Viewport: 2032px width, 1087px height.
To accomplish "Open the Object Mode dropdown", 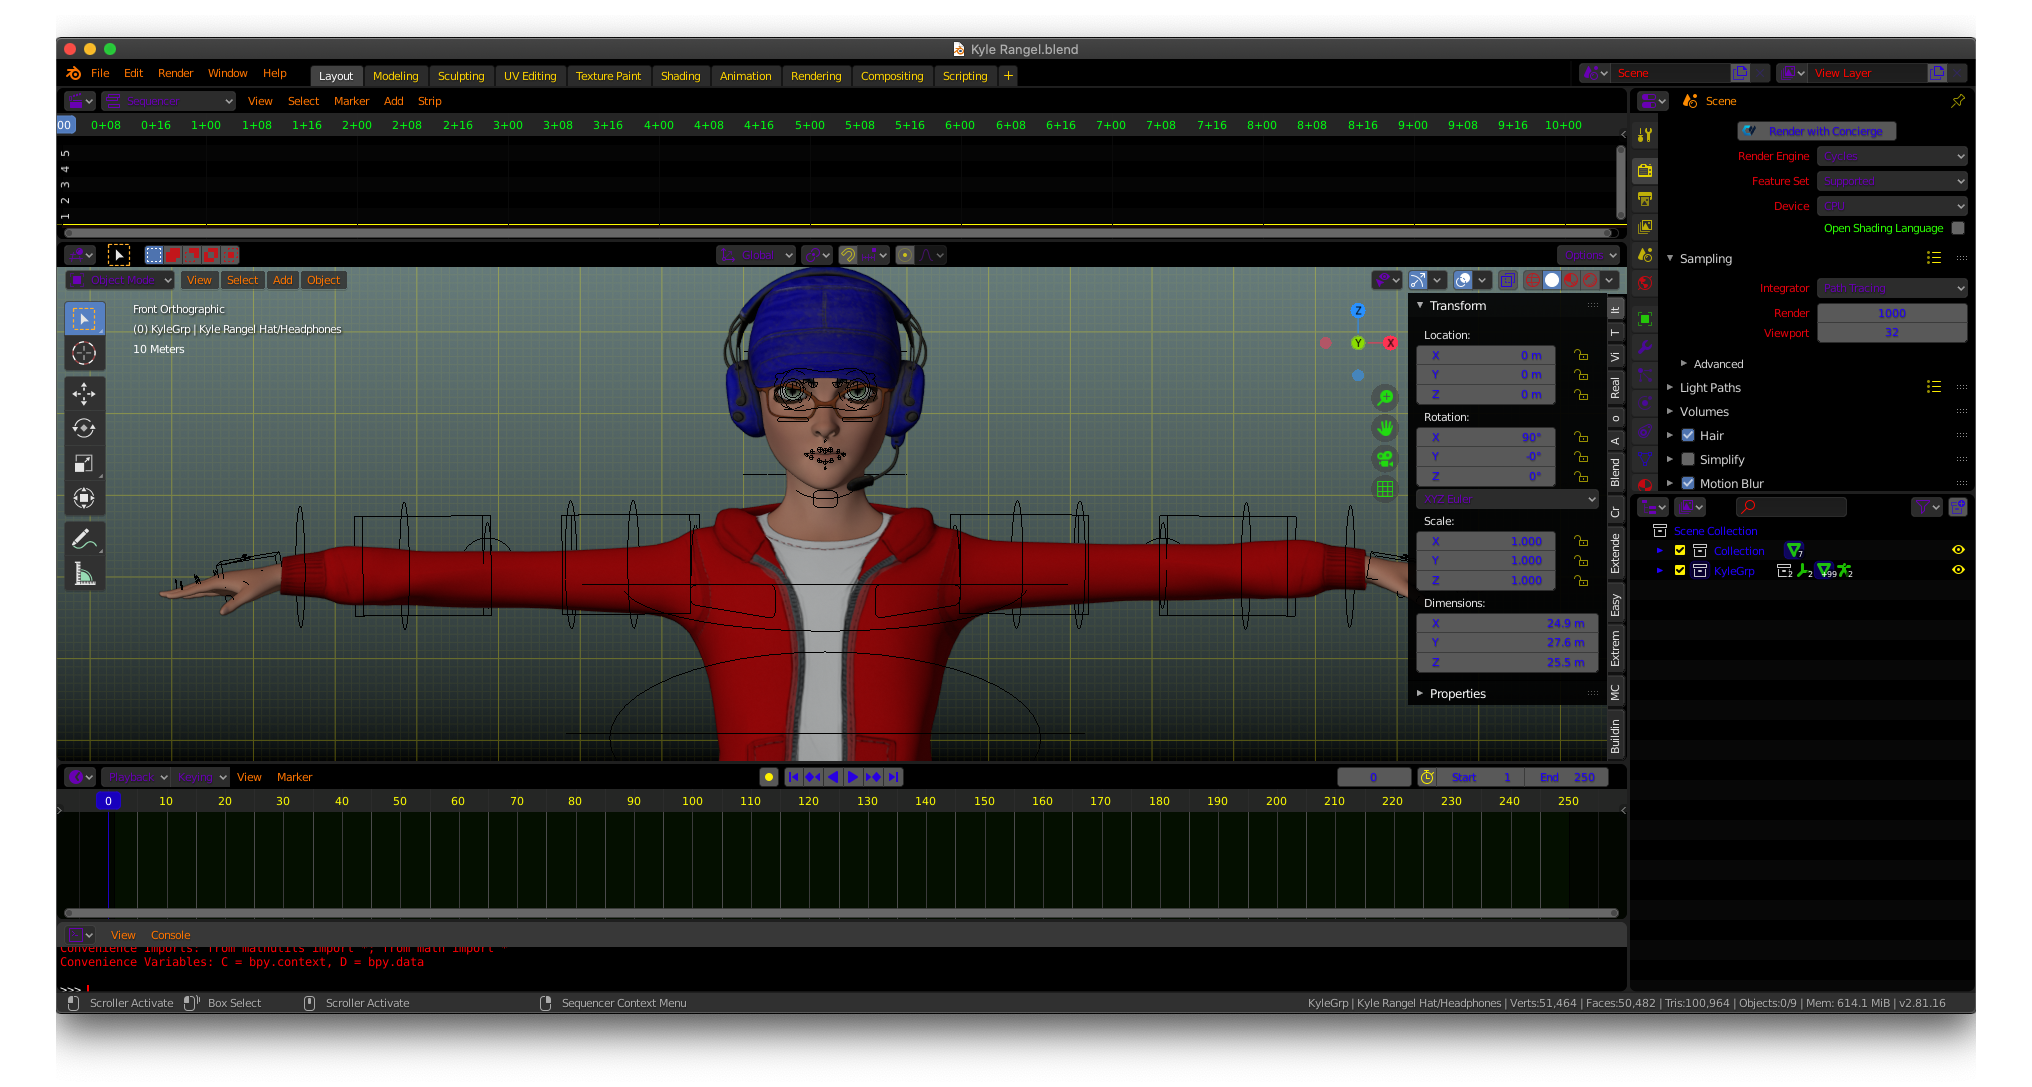I will coord(120,280).
